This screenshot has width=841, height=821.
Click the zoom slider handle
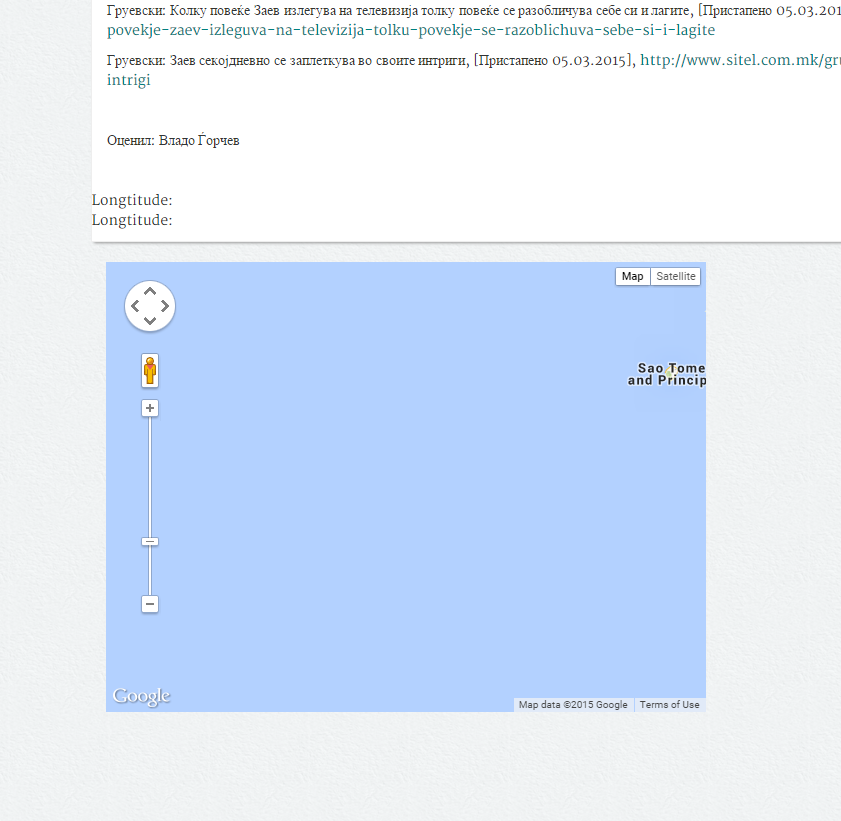click(x=150, y=541)
